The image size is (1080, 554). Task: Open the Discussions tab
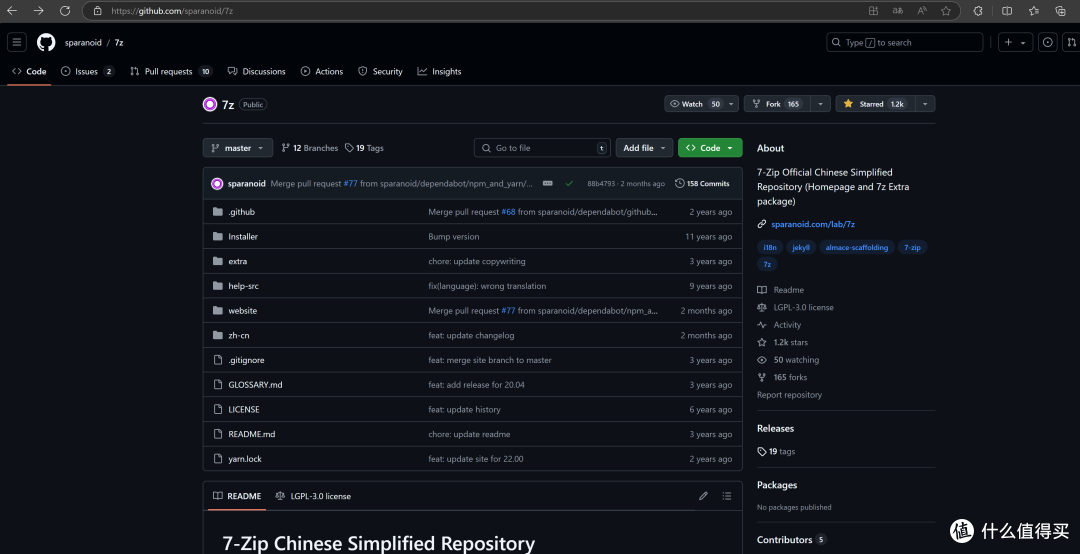(x=256, y=72)
